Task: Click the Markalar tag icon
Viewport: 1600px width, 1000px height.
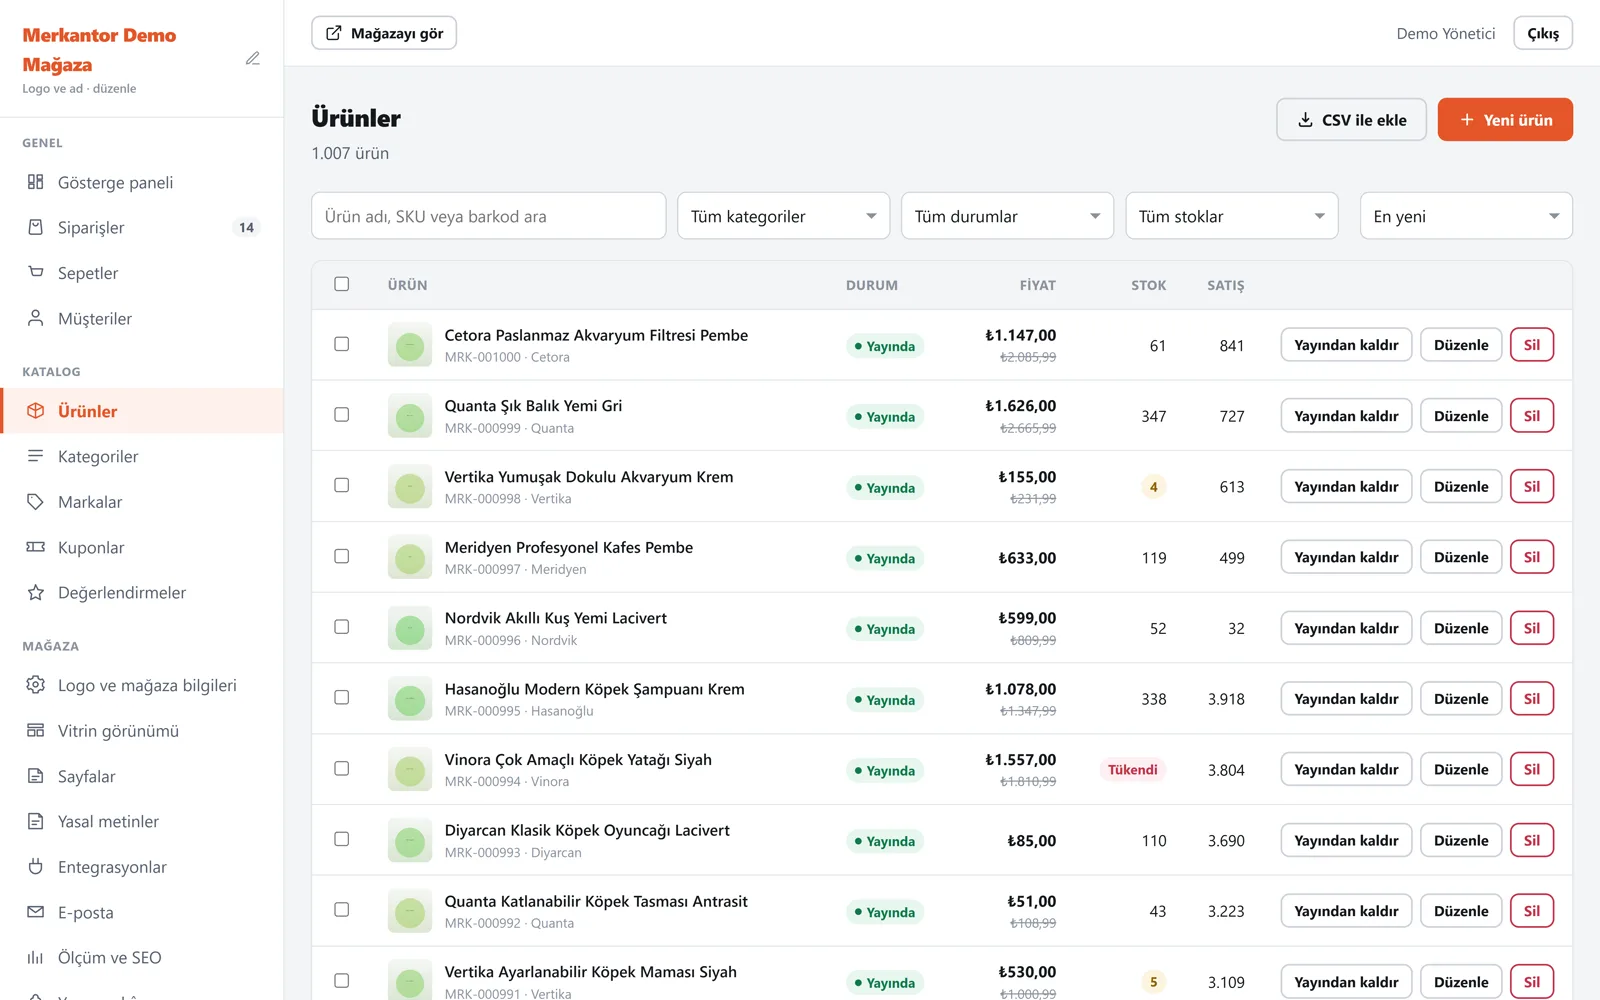Action: click(x=36, y=501)
